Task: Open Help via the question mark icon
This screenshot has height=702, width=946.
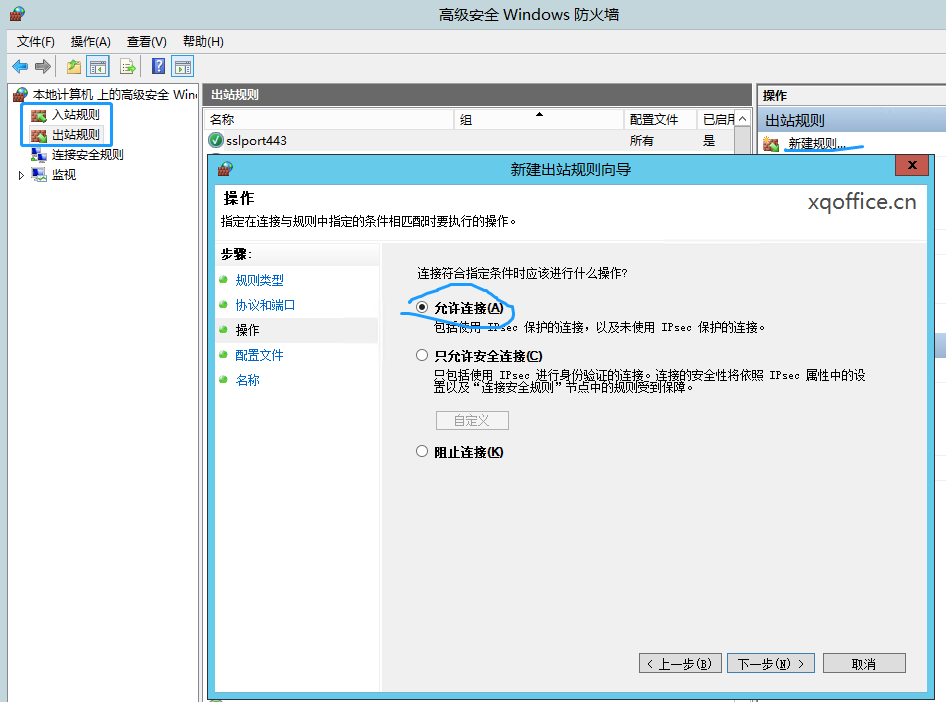Action: point(158,66)
